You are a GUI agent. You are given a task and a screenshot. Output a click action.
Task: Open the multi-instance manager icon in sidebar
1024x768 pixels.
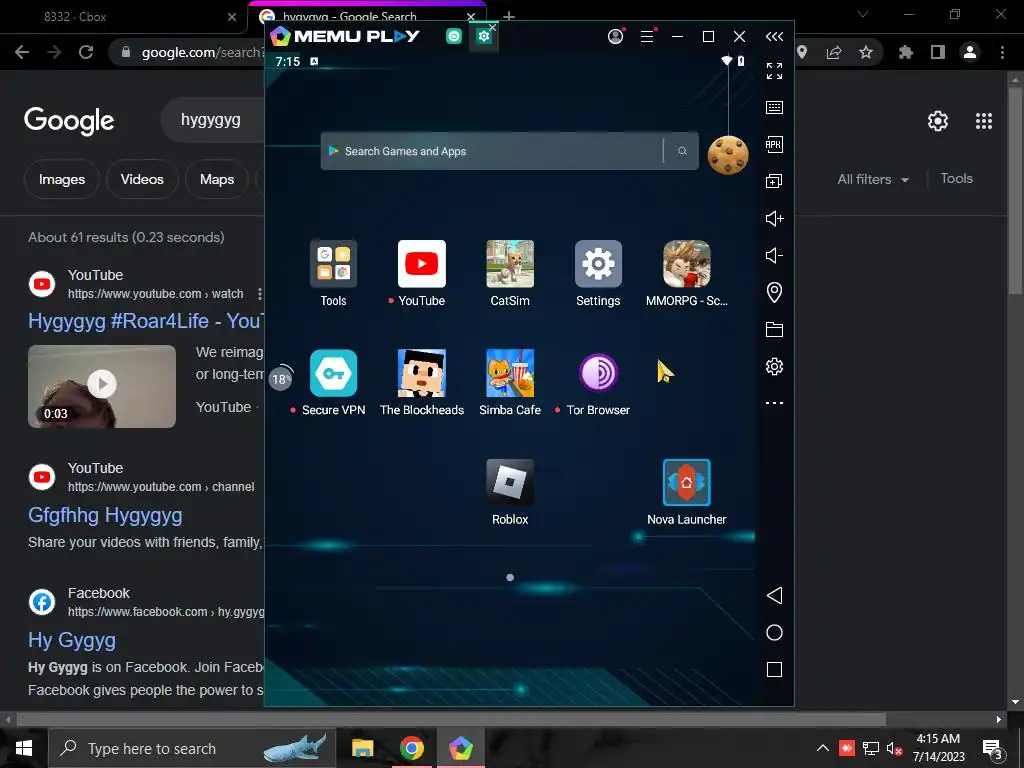point(775,181)
